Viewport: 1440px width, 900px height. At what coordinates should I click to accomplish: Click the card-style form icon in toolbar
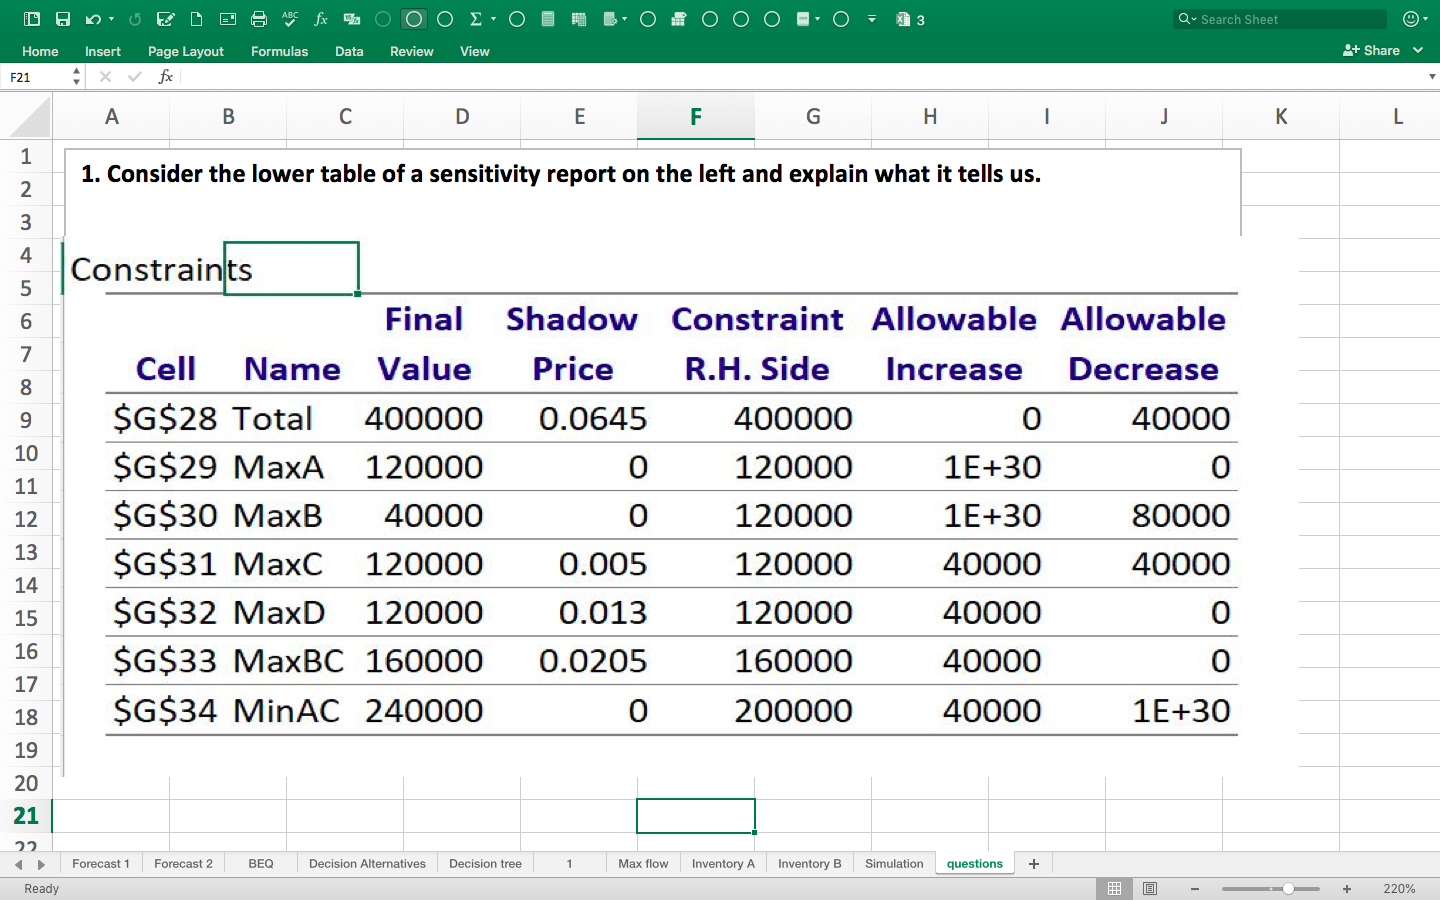click(228, 19)
